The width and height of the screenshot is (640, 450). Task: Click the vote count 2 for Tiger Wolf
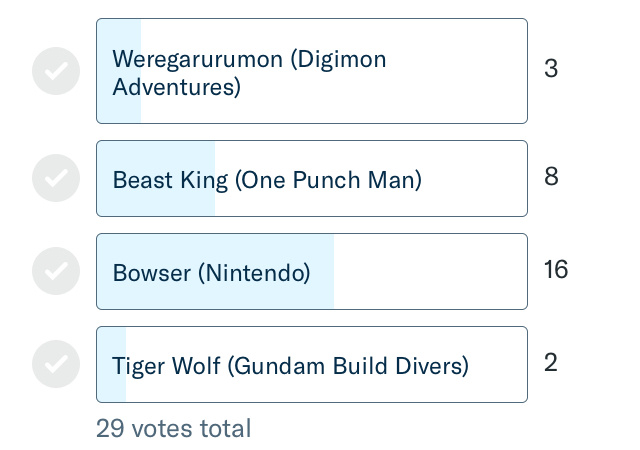pyautogui.click(x=551, y=363)
